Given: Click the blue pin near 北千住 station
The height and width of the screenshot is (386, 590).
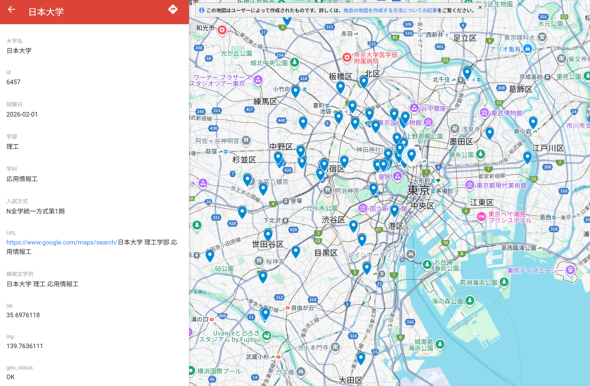Looking at the screenshot, I should (467, 73).
